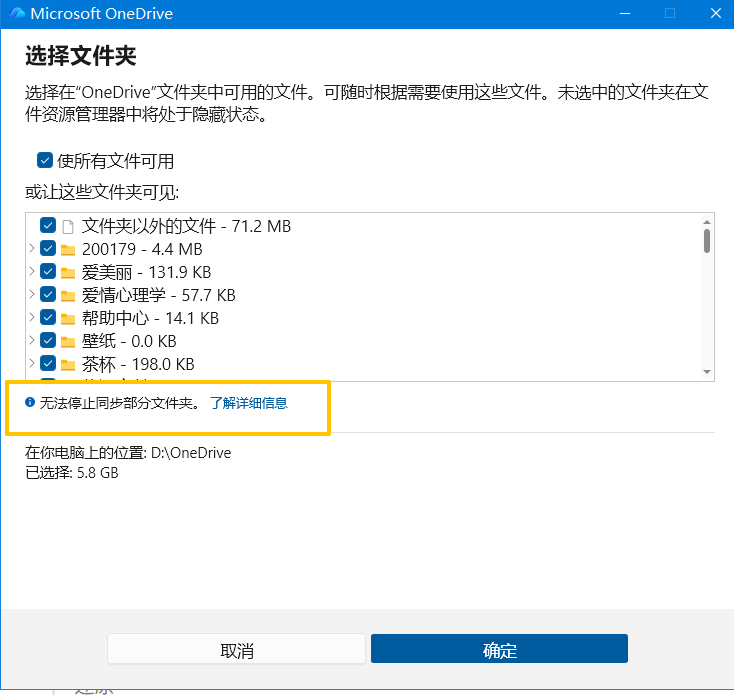Click the OneDrive cloud icon in title bar

17,13
